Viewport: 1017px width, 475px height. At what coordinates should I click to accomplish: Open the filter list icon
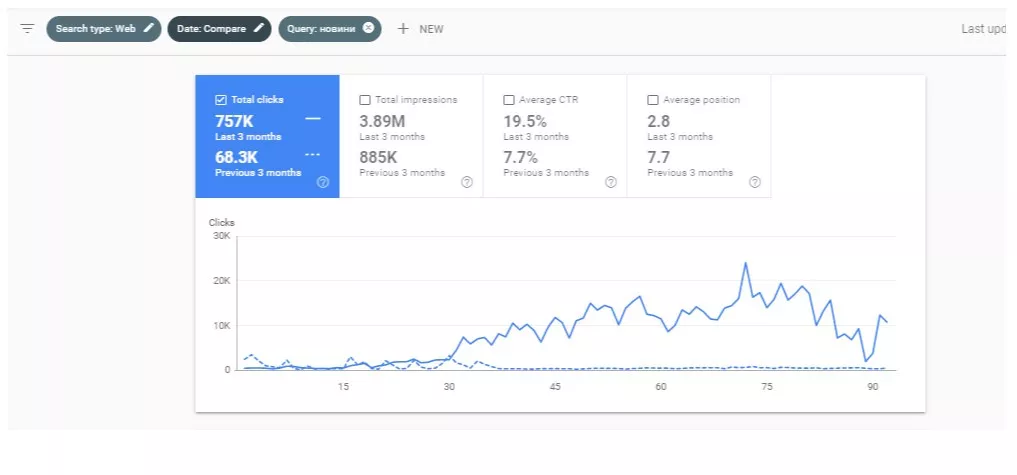27,29
